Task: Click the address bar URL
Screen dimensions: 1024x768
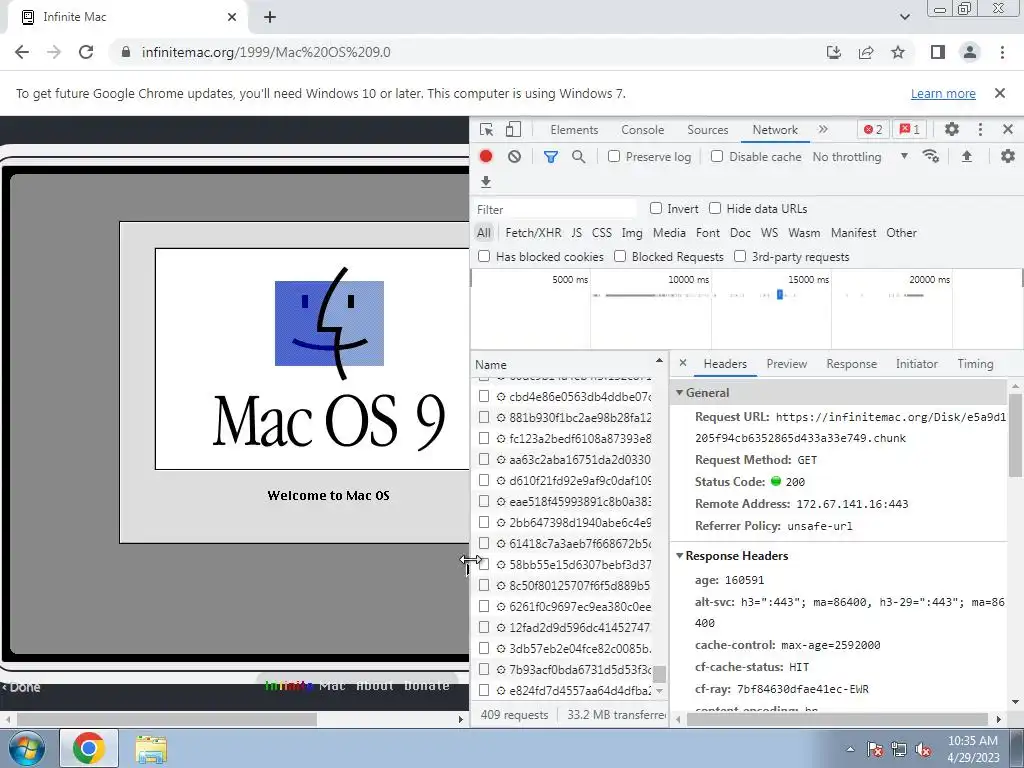Action: click(266, 52)
